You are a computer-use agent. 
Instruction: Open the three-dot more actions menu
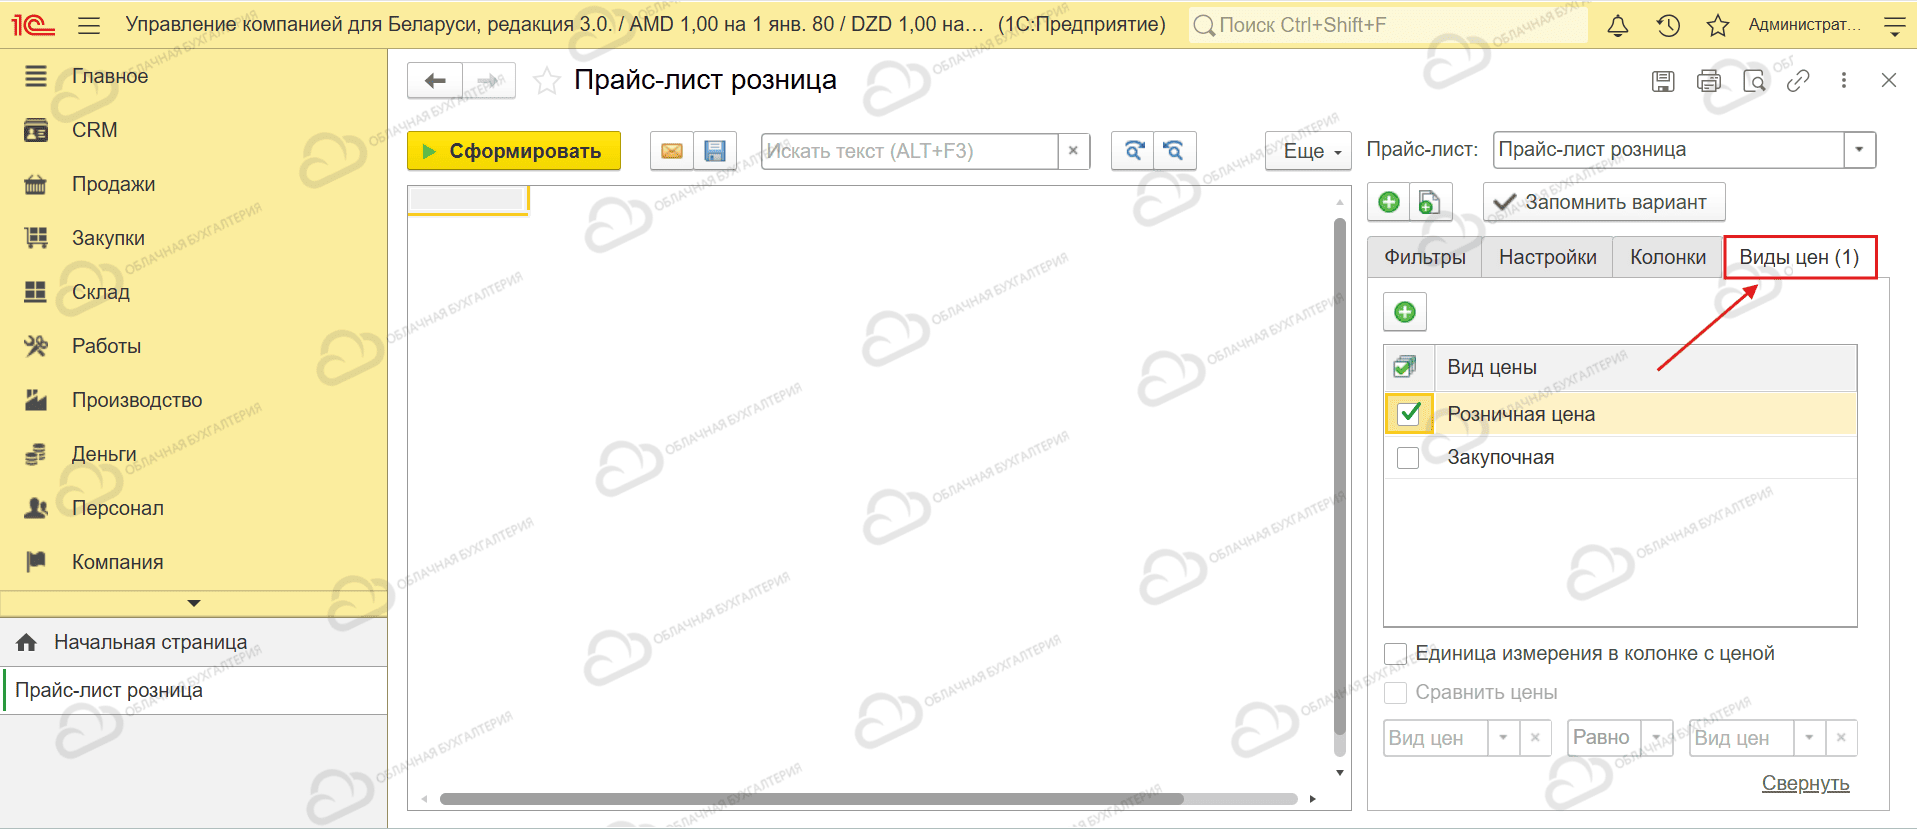click(x=1844, y=81)
